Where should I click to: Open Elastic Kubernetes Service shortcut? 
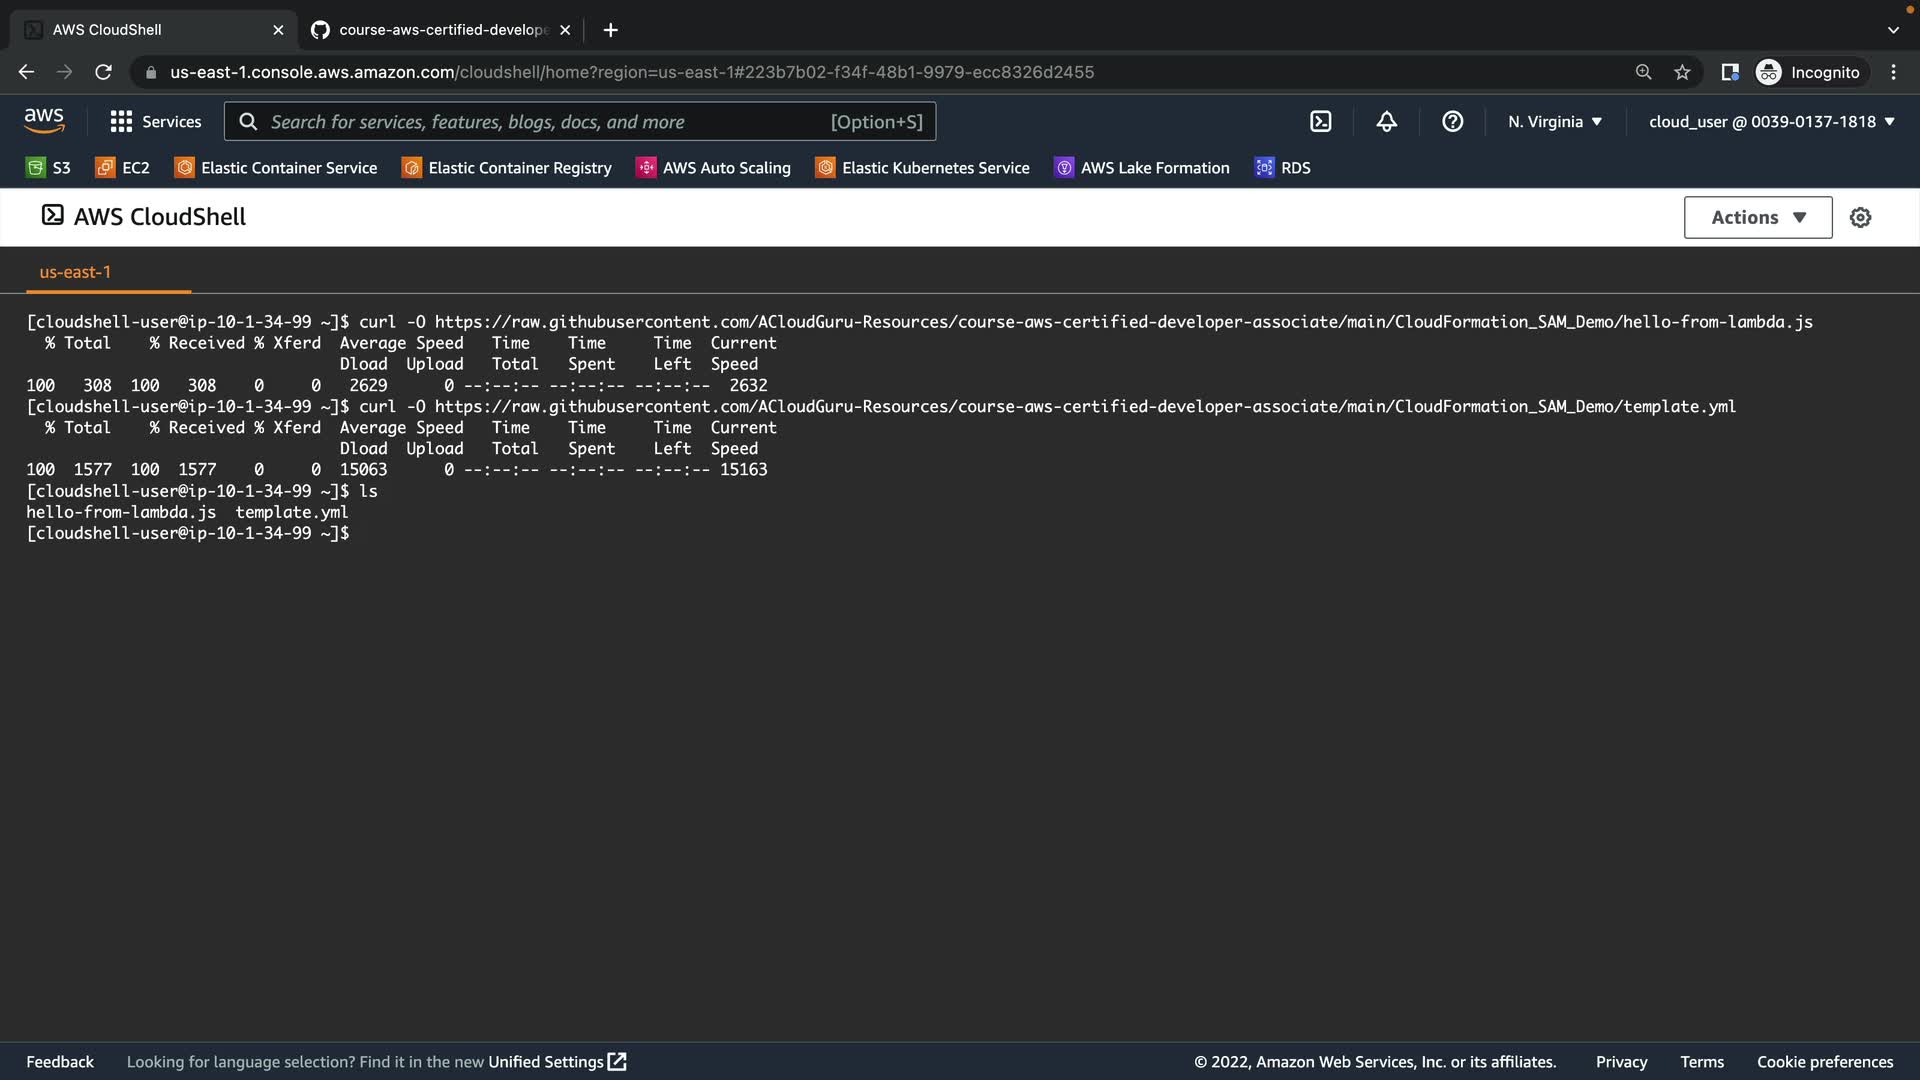(x=922, y=168)
